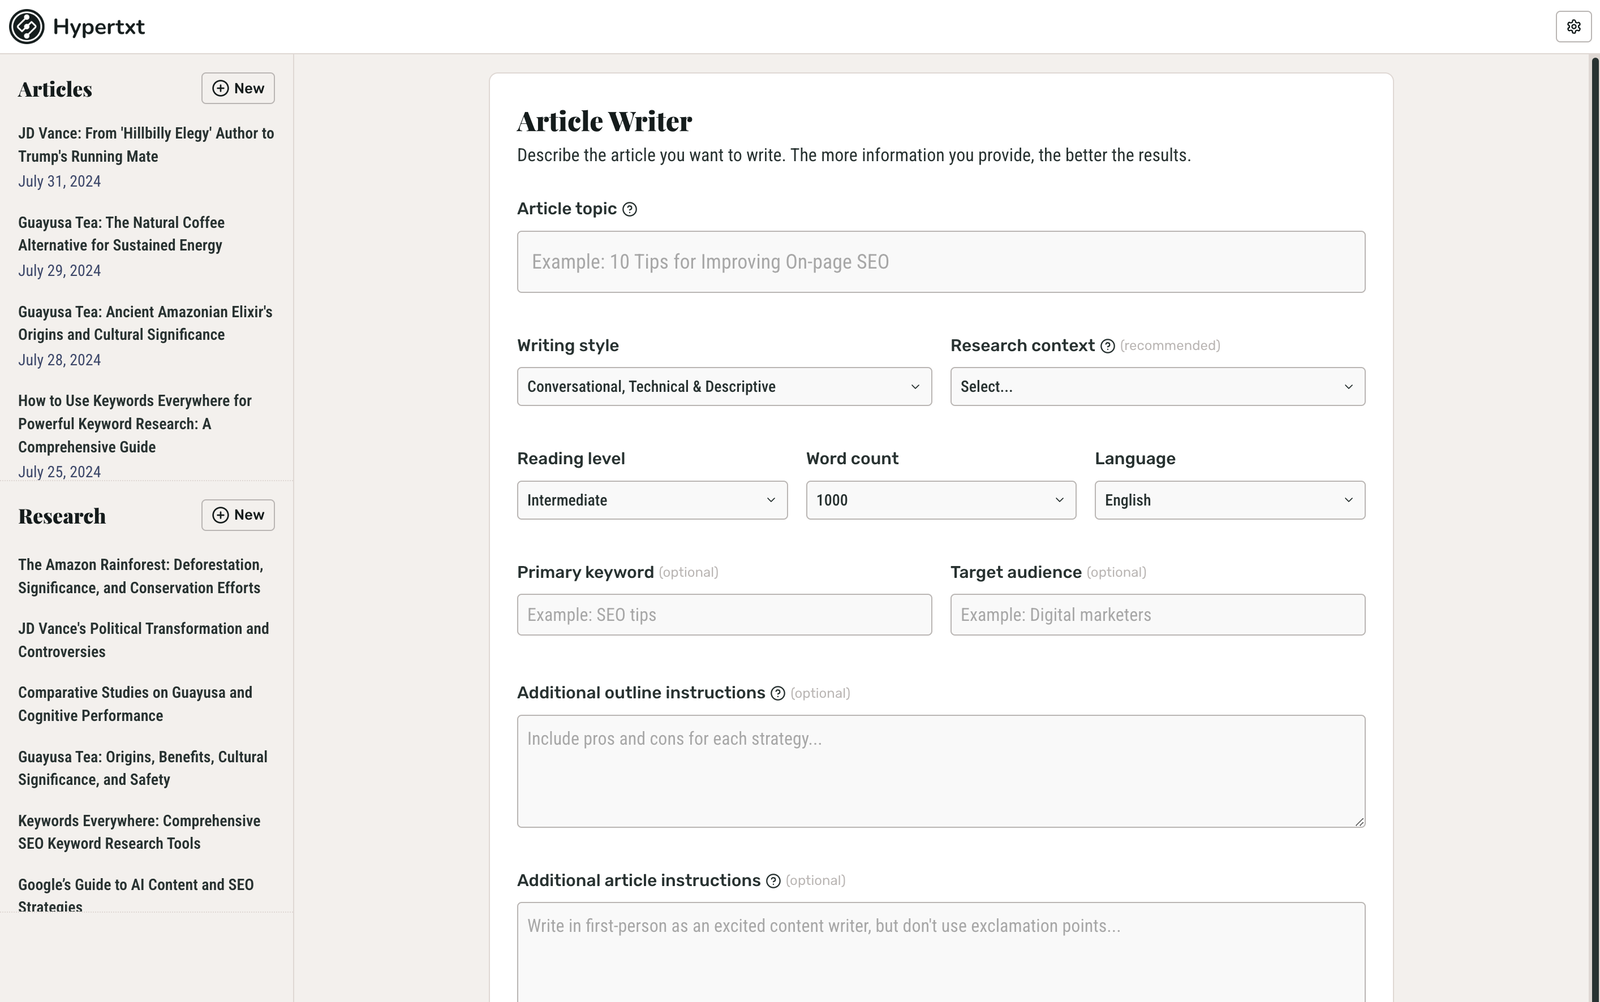Screen dimensions: 1600x1002
Task: Click the 'July 31, 2024' date text
Action: 59,182
